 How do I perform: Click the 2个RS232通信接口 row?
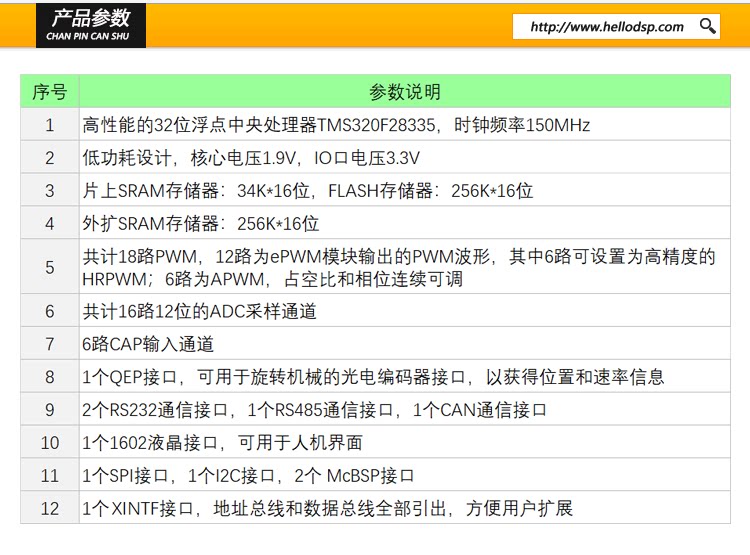pos(405,410)
